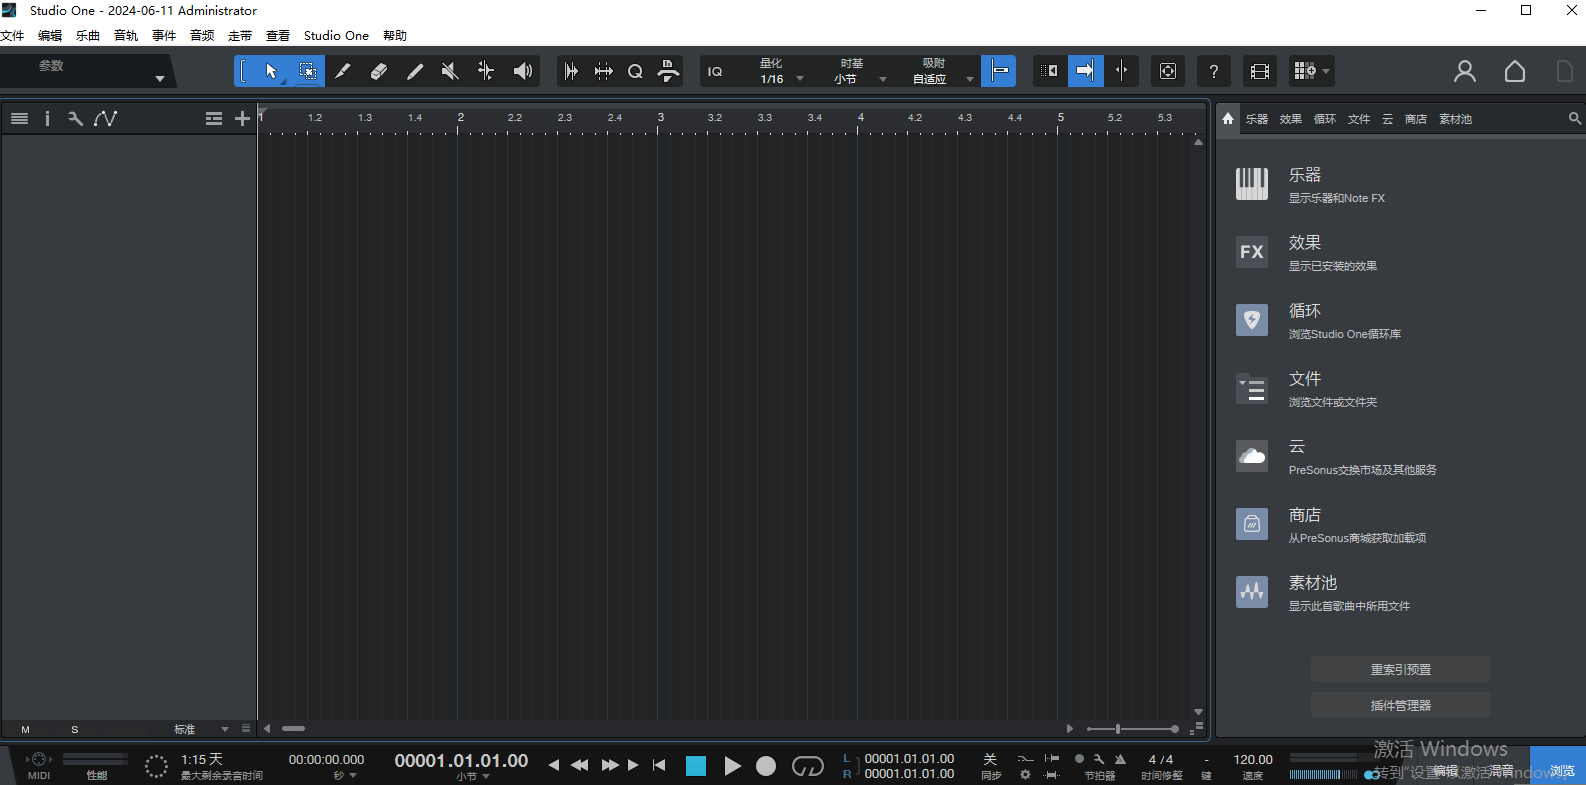Open the wrench track options icon
The height and width of the screenshot is (785, 1586).
[75, 118]
